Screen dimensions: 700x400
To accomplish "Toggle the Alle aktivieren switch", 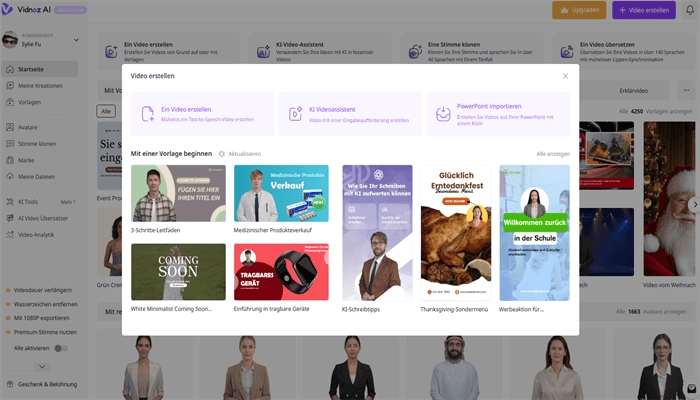I will [61, 347].
